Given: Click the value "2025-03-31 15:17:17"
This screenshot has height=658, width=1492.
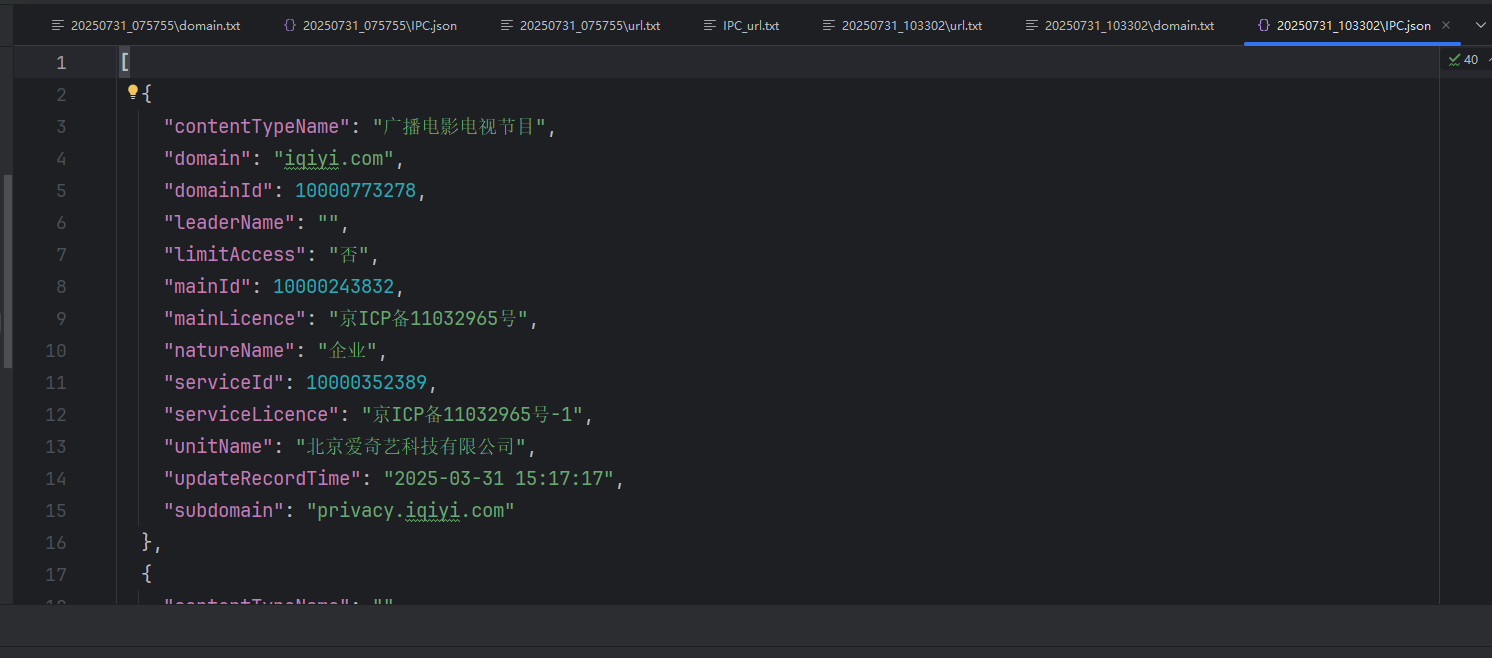Looking at the screenshot, I should tap(498, 478).
